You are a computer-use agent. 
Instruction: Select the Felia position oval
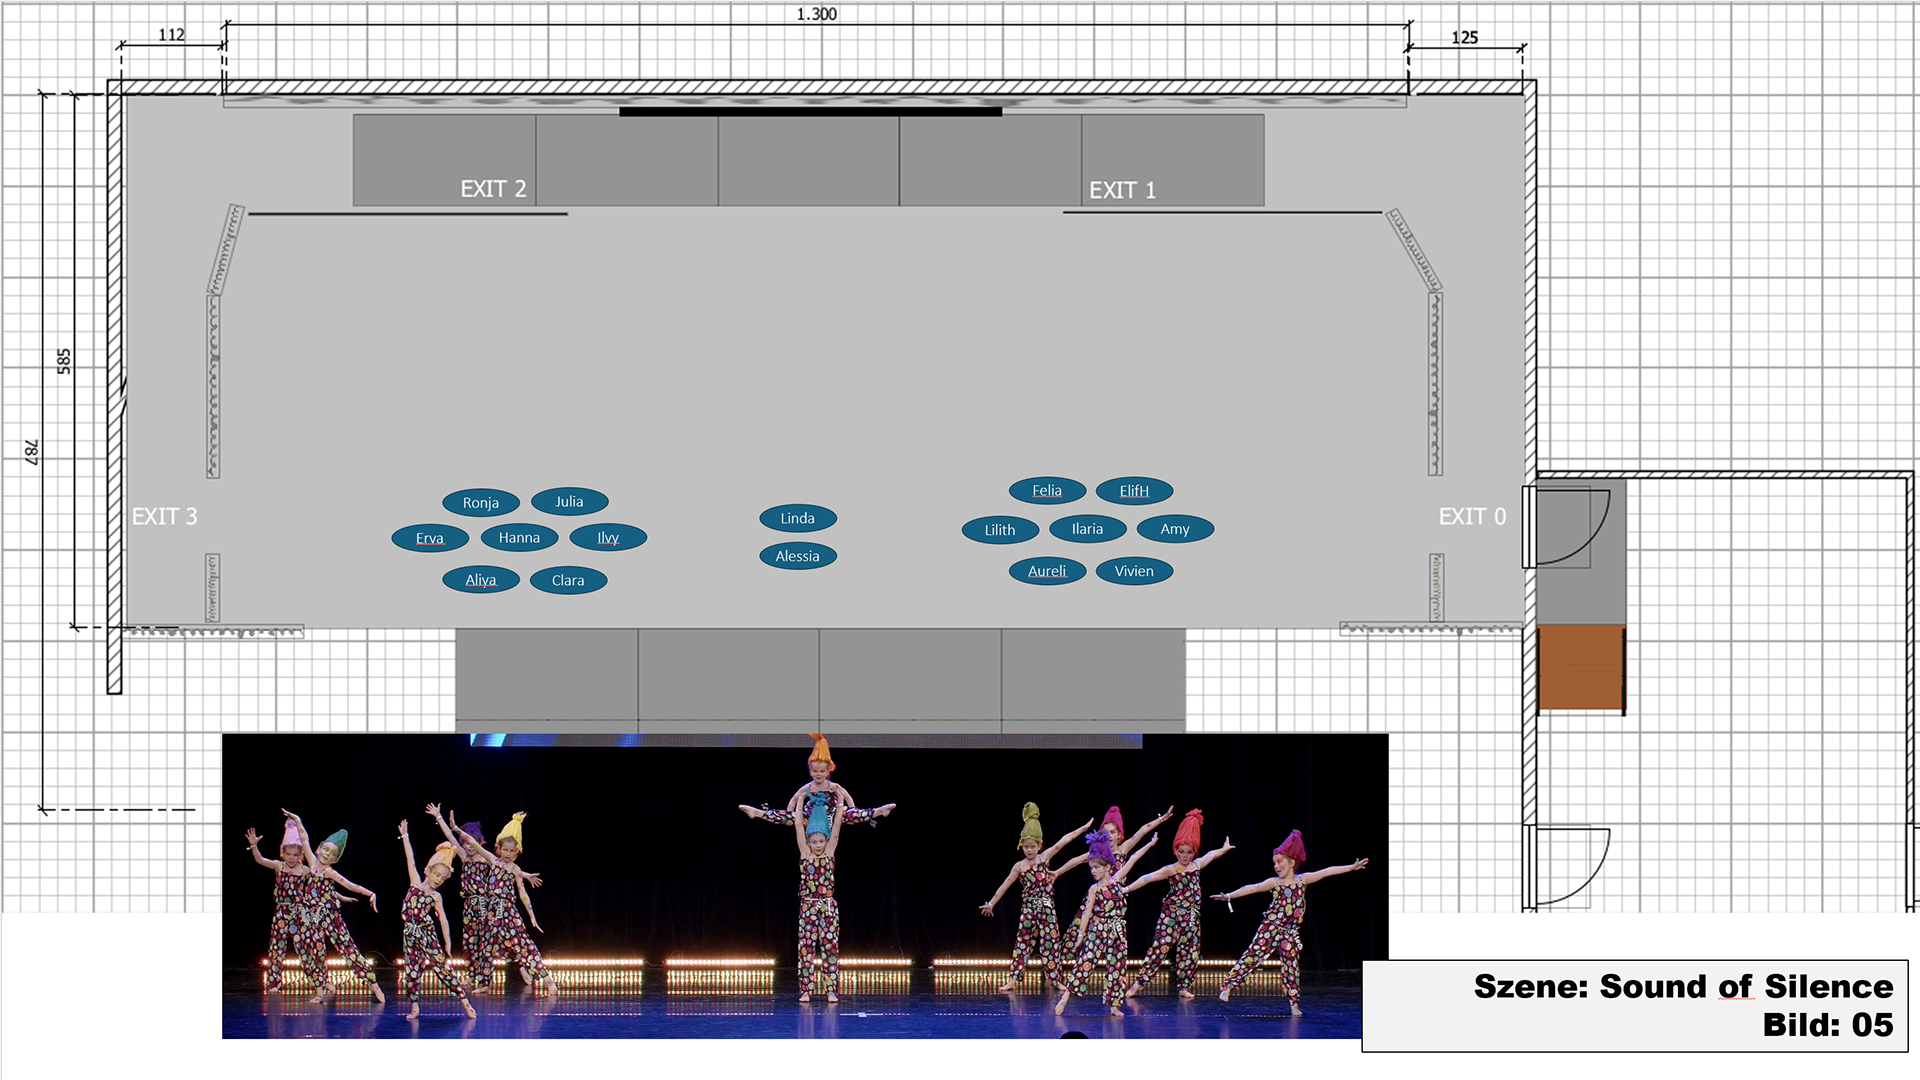tap(1047, 490)
